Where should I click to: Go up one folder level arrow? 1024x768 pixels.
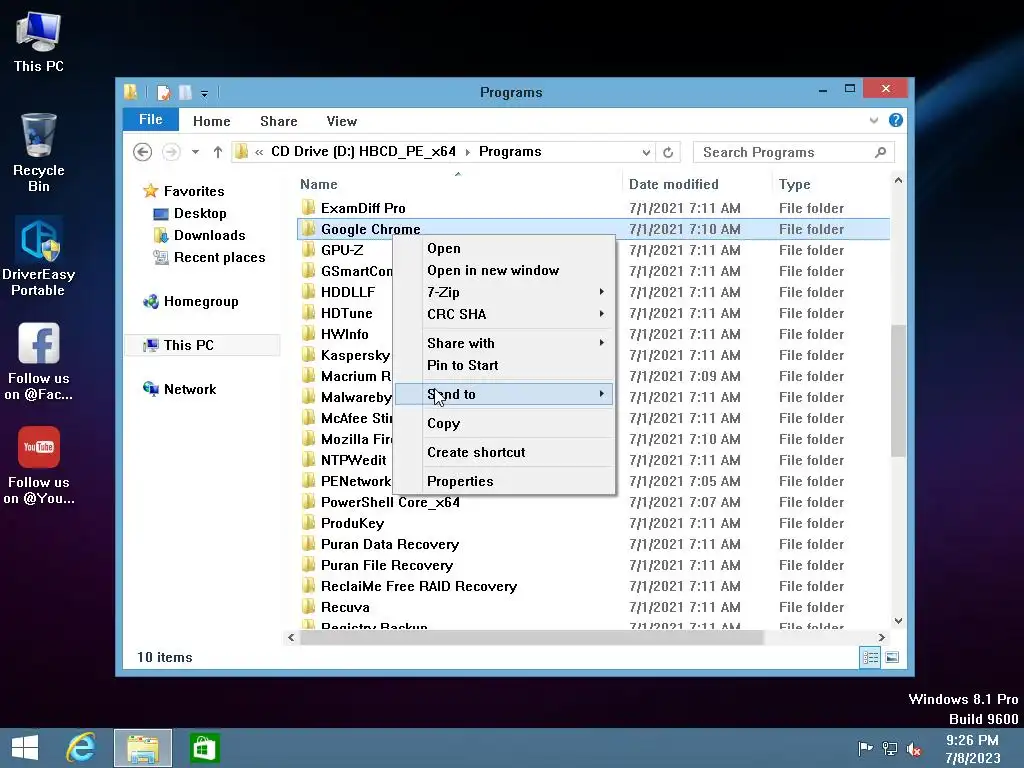point(217,152)
